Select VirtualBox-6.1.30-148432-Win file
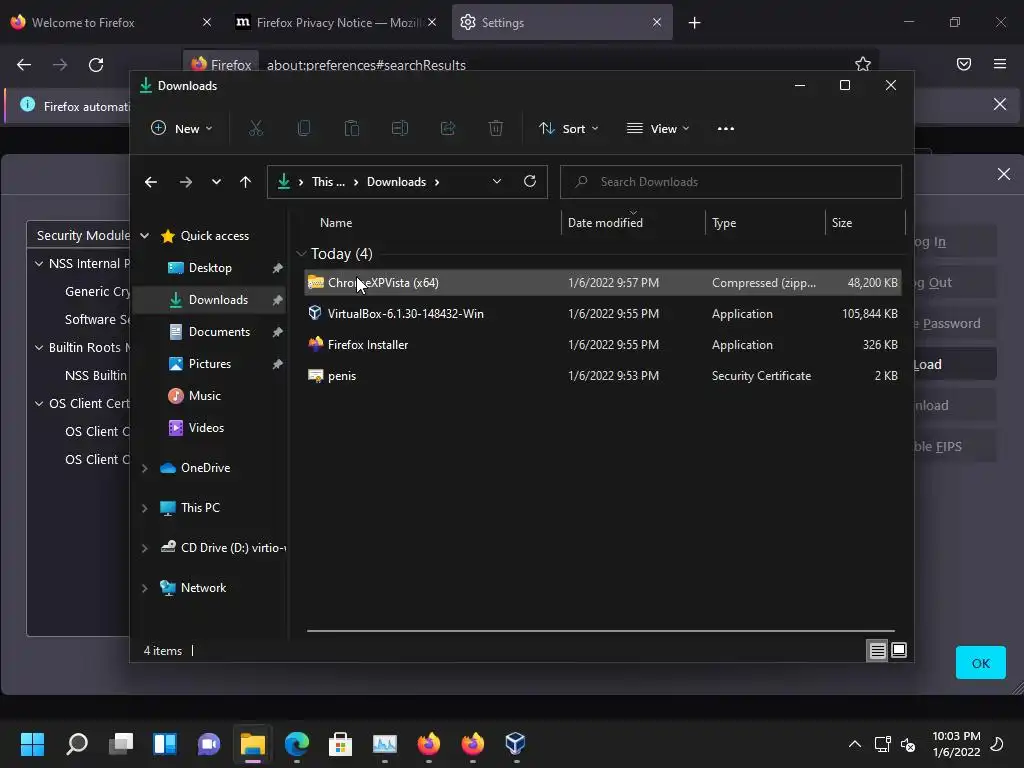Viewport: 1024px width, 768px height. coord(602,313)
